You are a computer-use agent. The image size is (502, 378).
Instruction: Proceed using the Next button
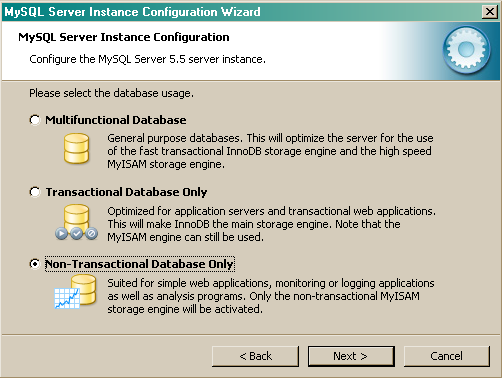pyautogui.click(x=351, y=356)
